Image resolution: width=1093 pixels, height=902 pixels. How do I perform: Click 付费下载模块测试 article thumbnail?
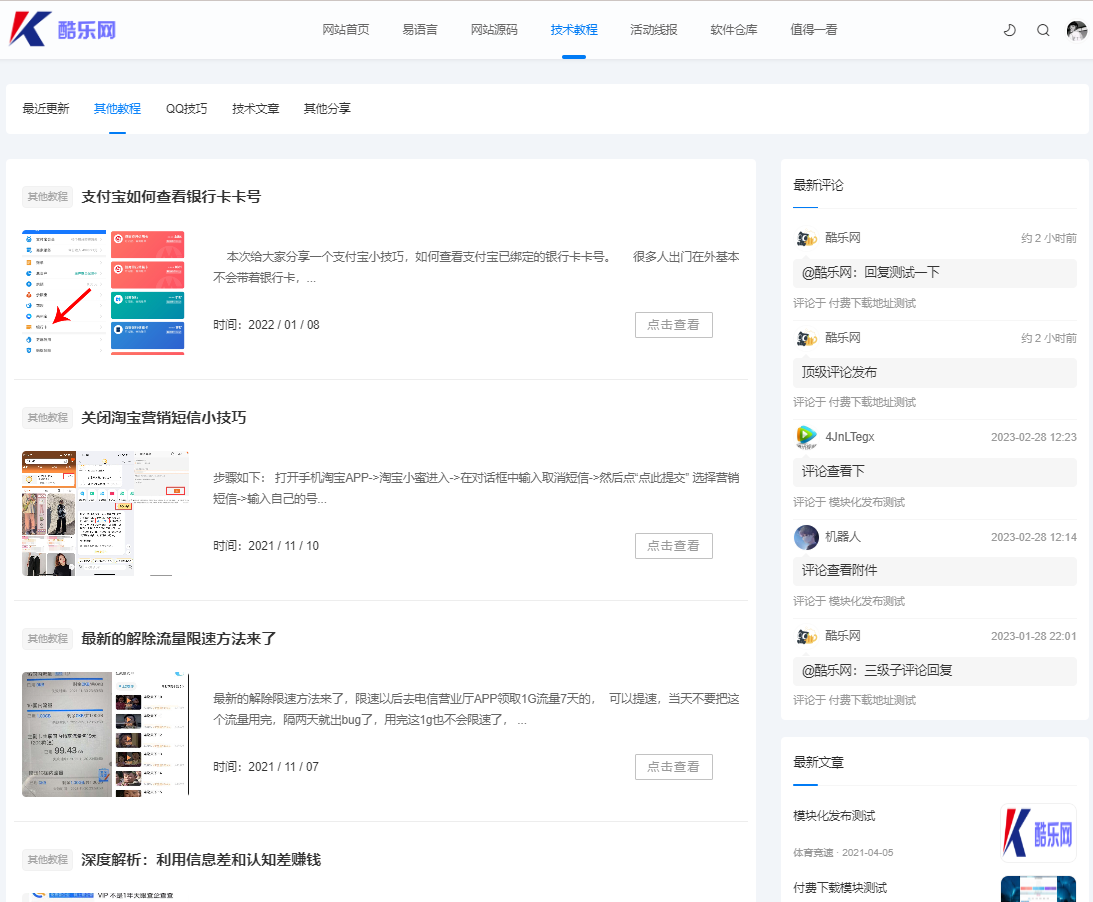[x=1038, y=889]
